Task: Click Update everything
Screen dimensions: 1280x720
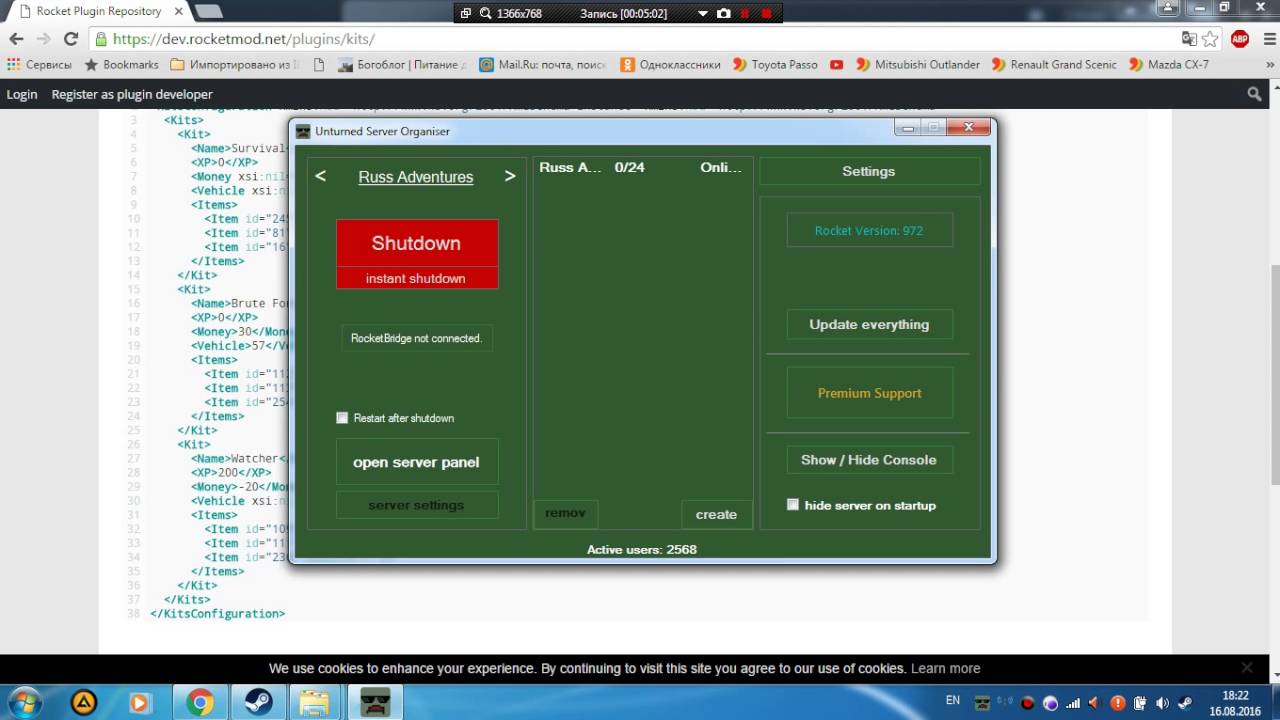Action: click(869, 324)
